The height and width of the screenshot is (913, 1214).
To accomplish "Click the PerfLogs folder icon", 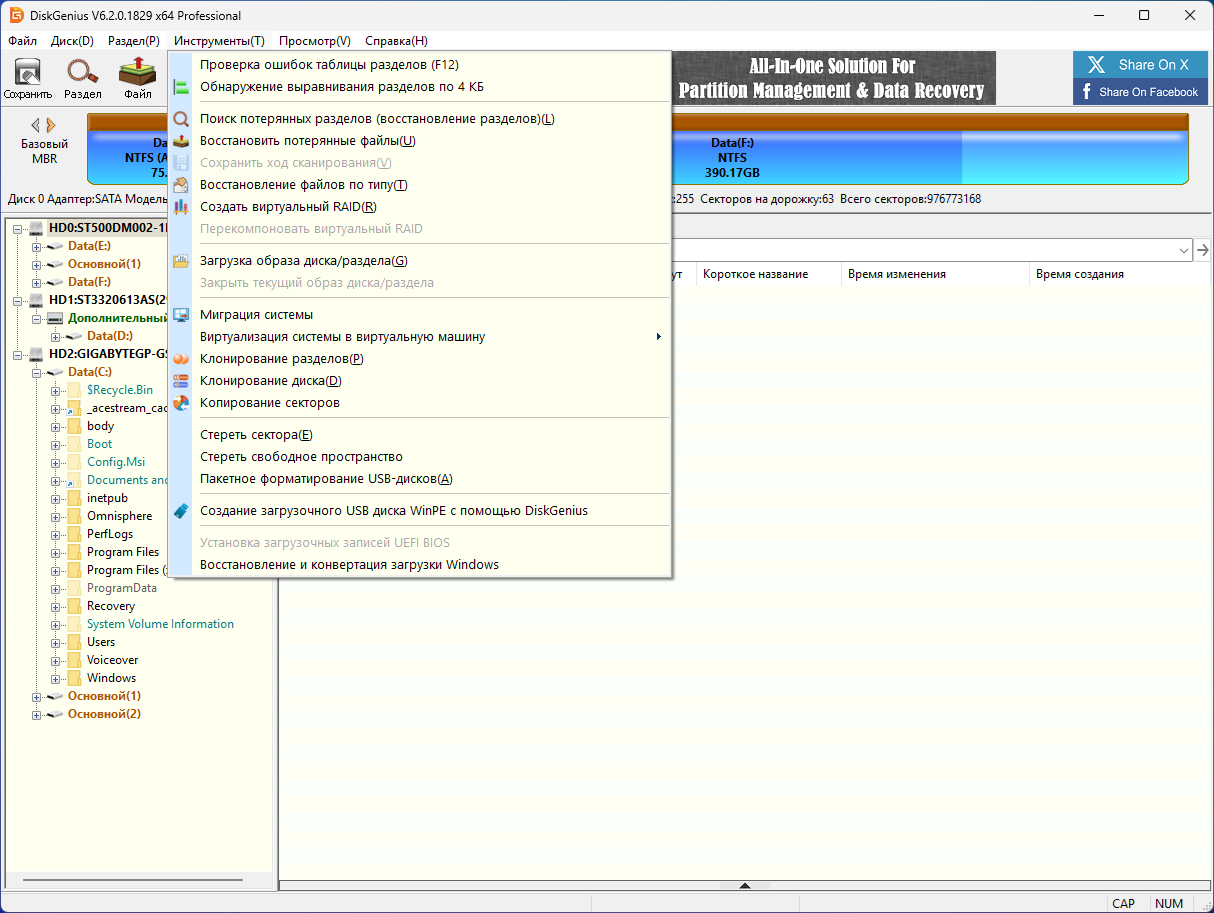I will pos(74,534).
